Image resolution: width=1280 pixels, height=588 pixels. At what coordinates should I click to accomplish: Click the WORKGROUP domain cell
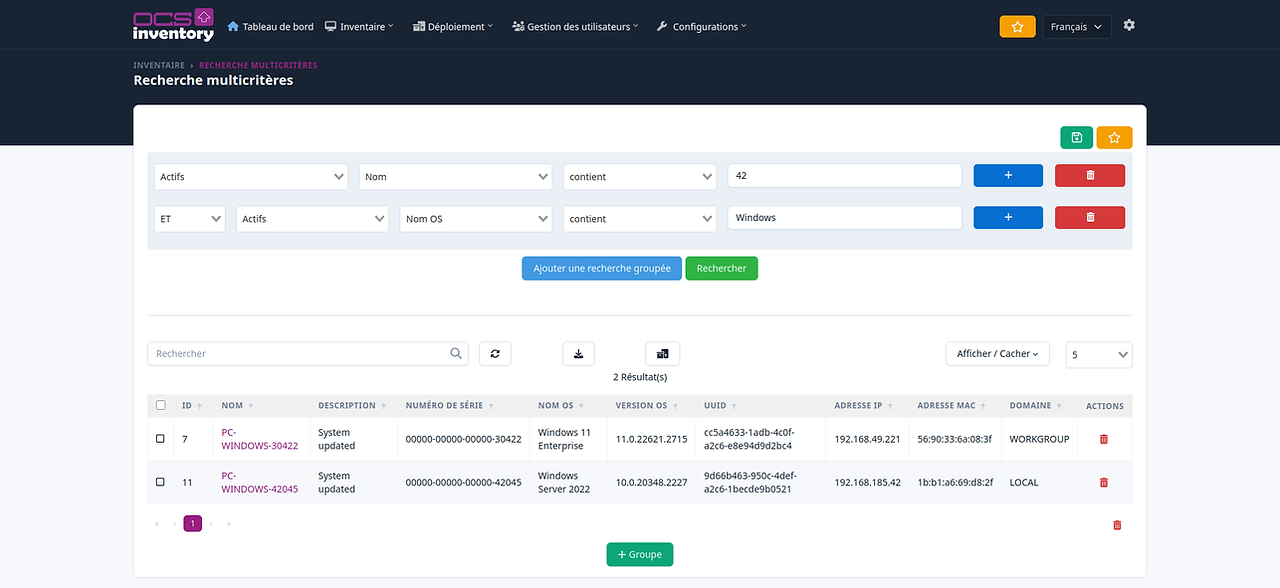(x=1039, y=439)
